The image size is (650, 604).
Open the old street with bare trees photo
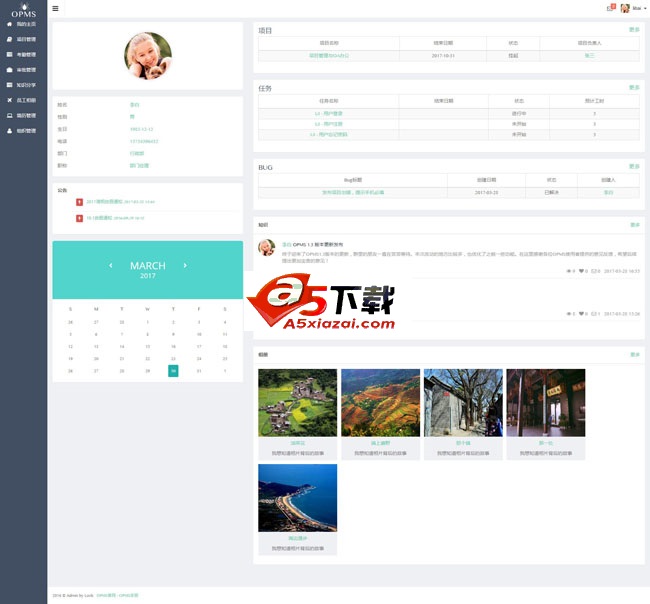(463, 403)
